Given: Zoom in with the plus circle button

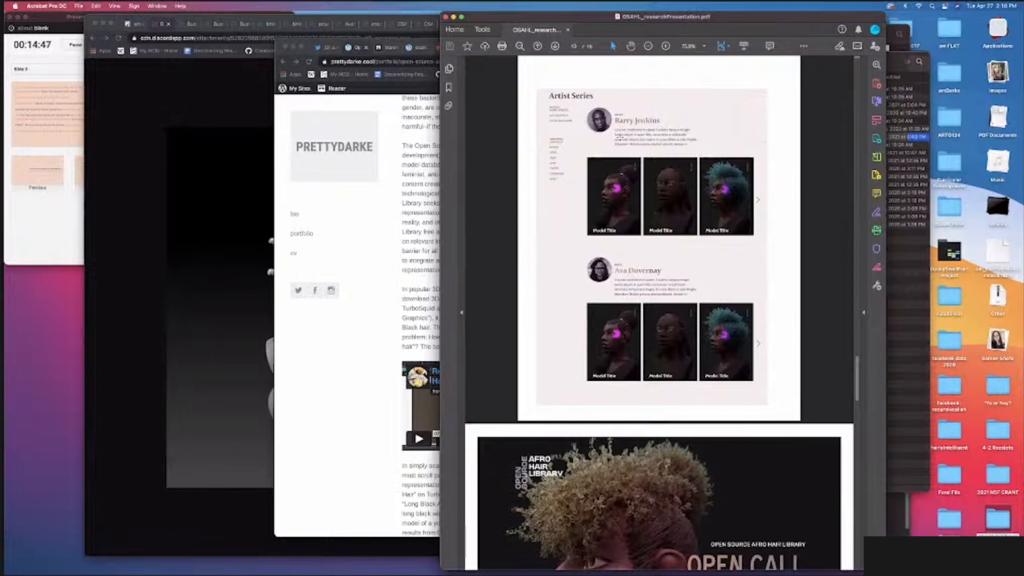Looking at the screenshot, I should pos(665,46).
